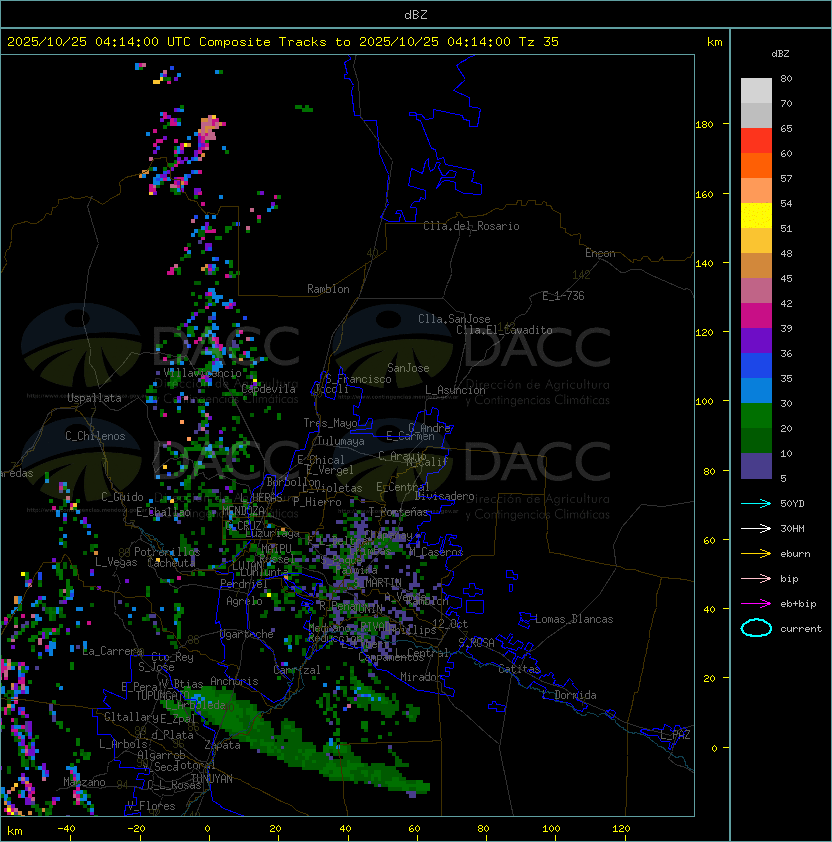
Task: Click the '180' tick on vertical axis
Action: coord(704,125)
